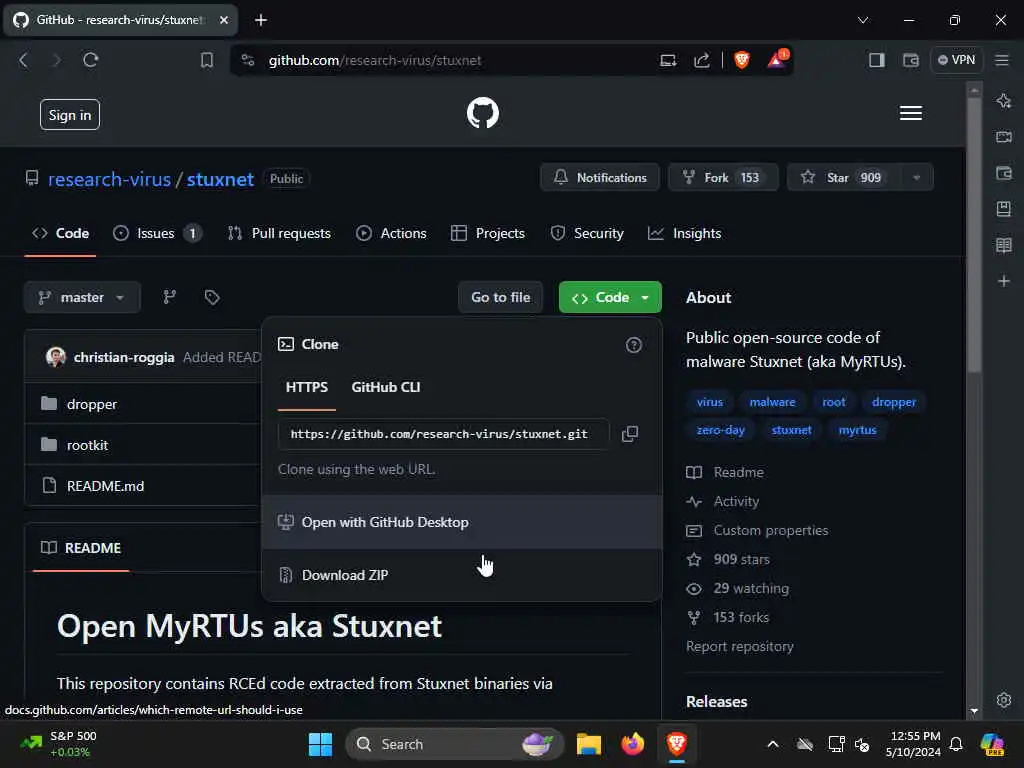View branches using the branch icon
Screen dimensions: 1024x768
(170, 297)
